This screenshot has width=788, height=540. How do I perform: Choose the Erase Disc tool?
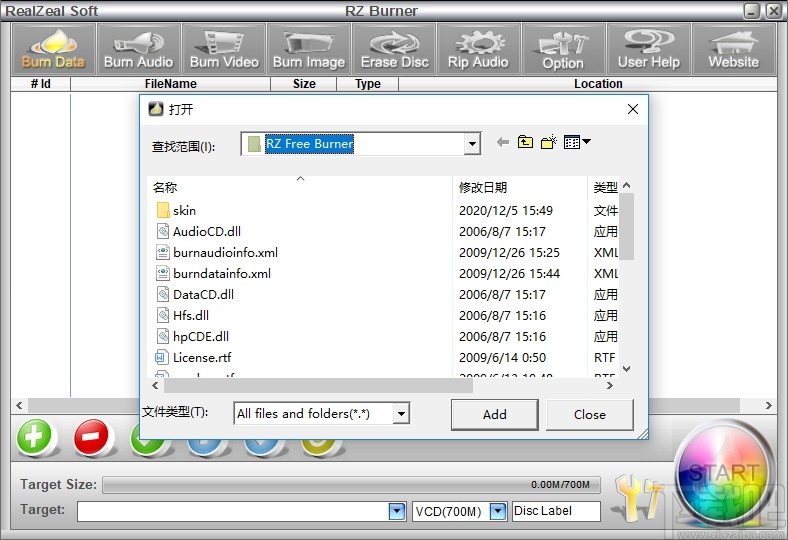[395, 49]
